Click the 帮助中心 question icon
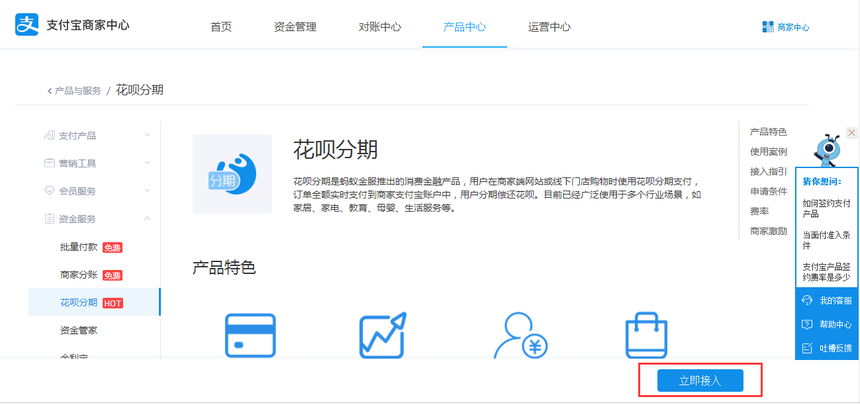The image size is (860, 405). tap(807, 324)
